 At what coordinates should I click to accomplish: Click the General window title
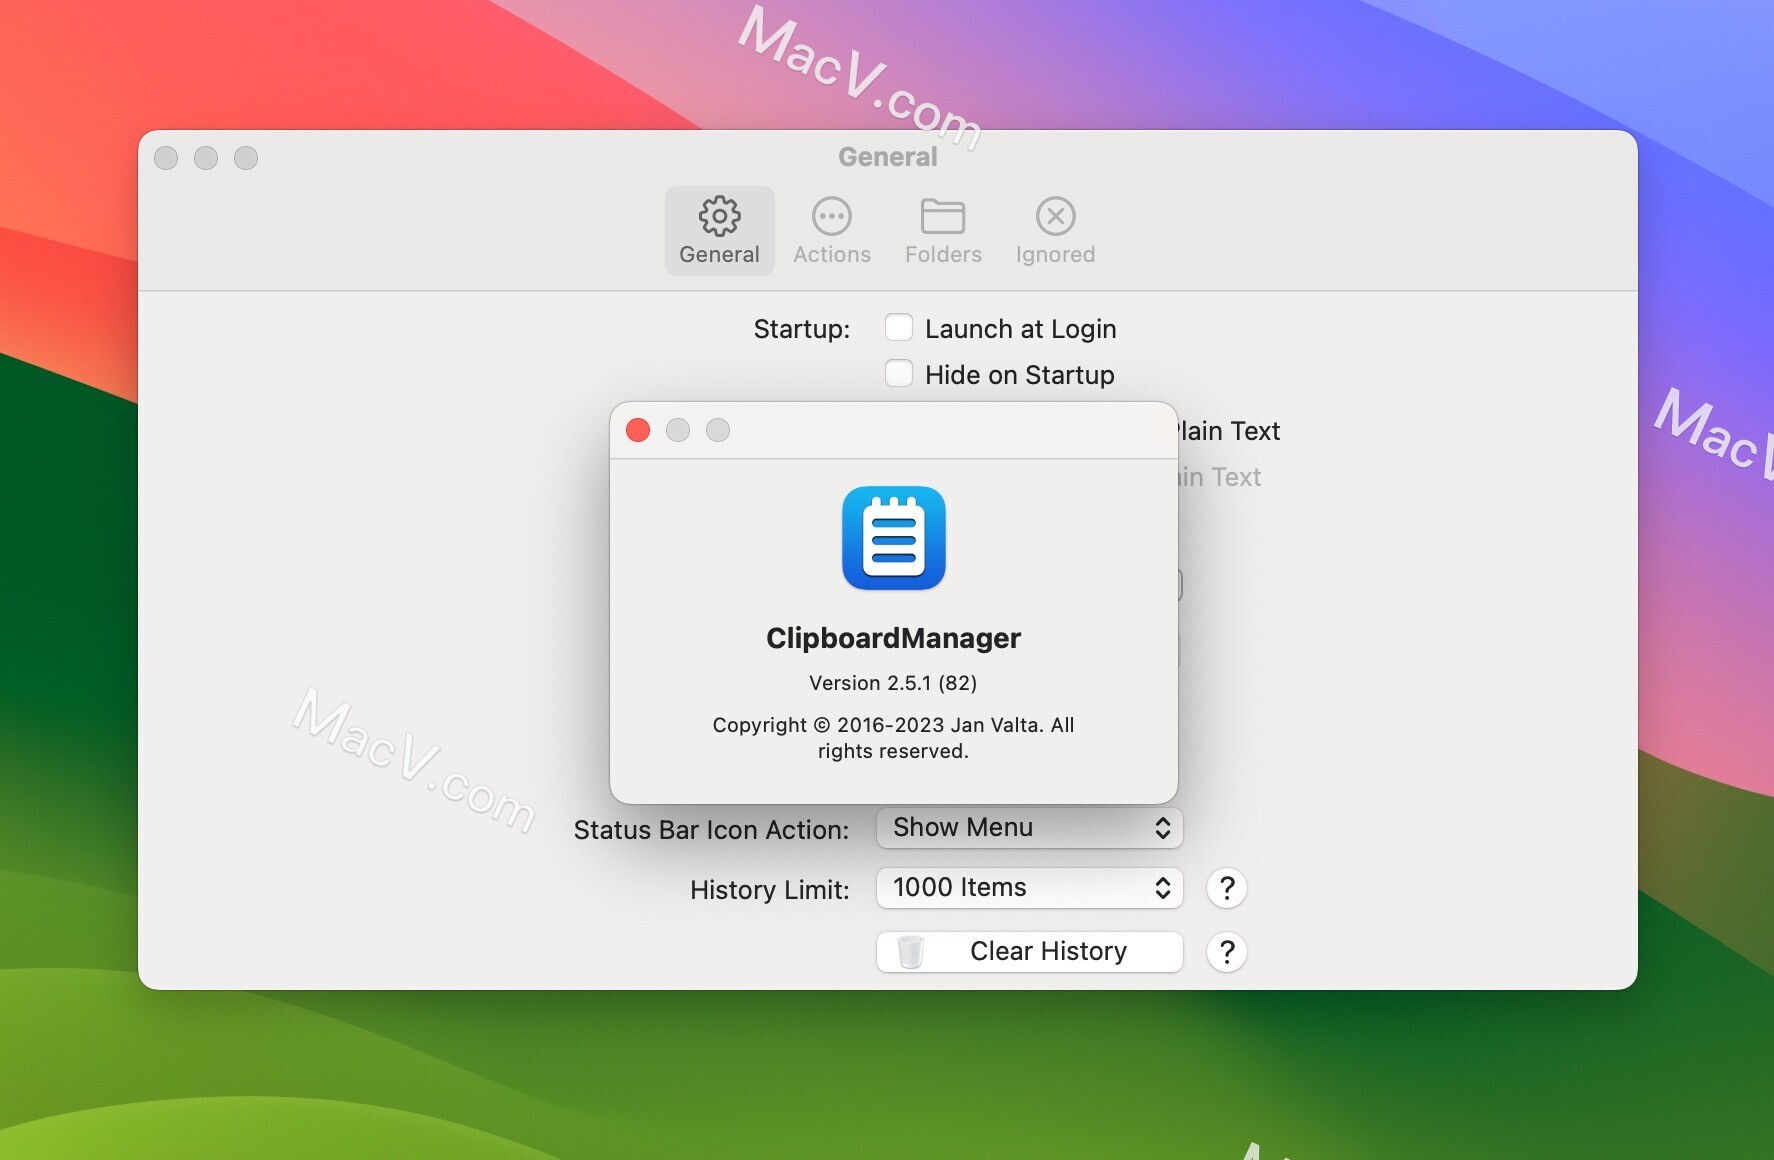(888, 157)
